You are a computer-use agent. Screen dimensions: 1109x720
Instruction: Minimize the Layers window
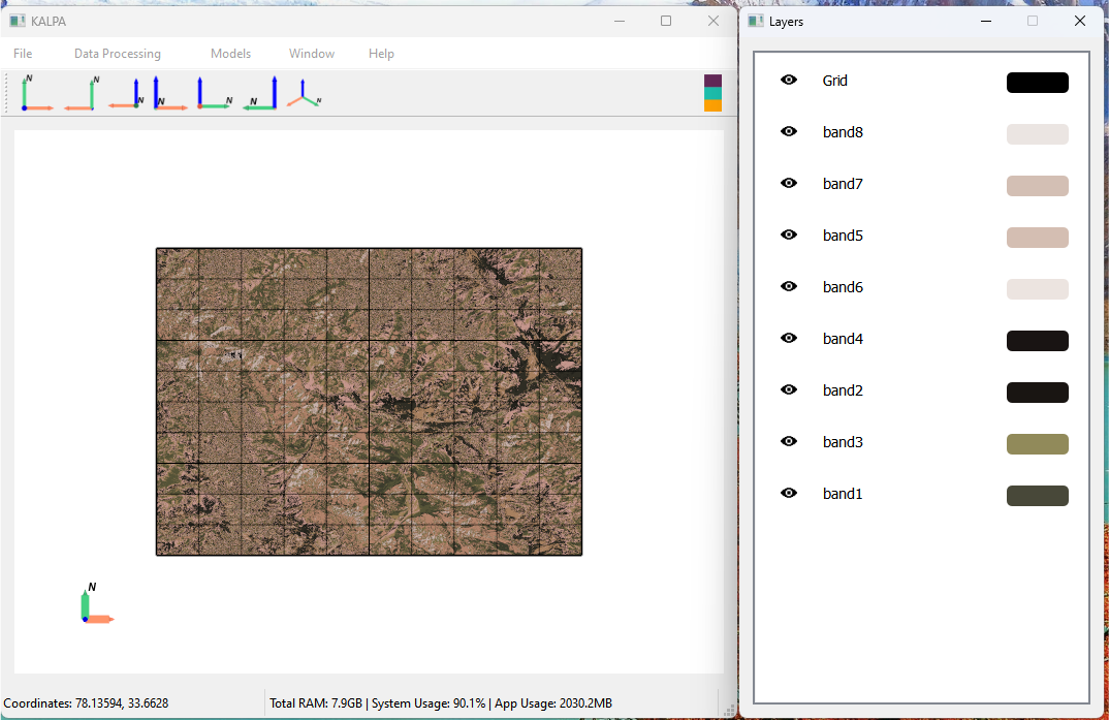point(986,21)
